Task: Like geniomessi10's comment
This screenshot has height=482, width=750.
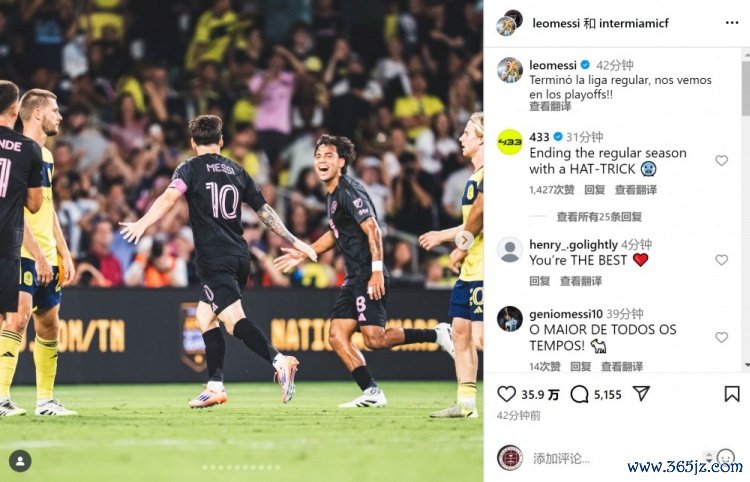Action: (x=721, y=337)
